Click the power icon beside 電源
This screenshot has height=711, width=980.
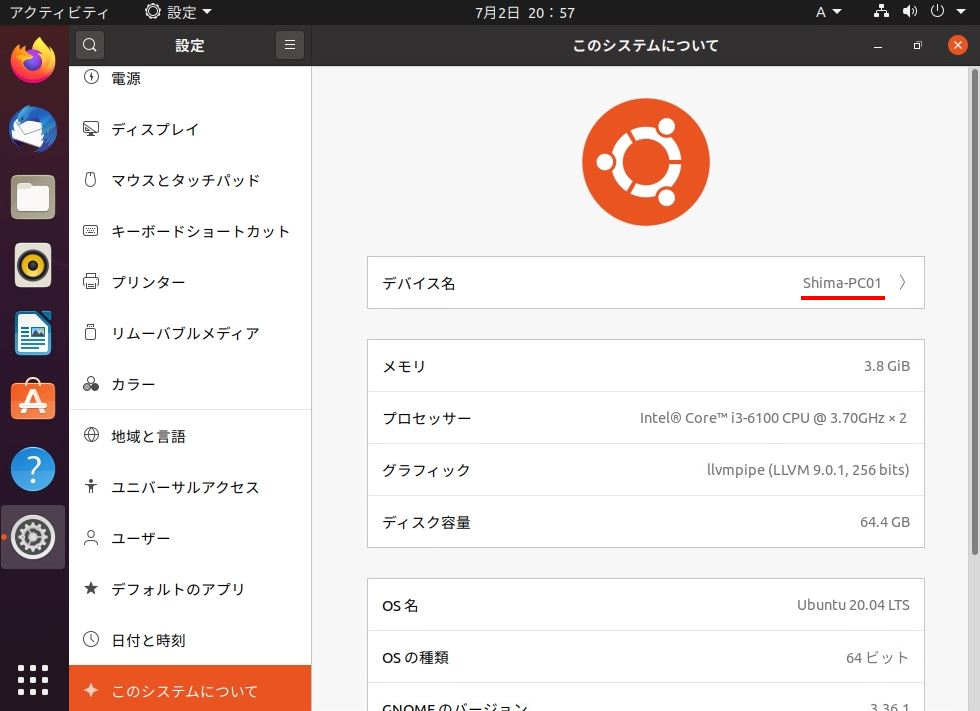pyautogui.click(x=91, y=77)
